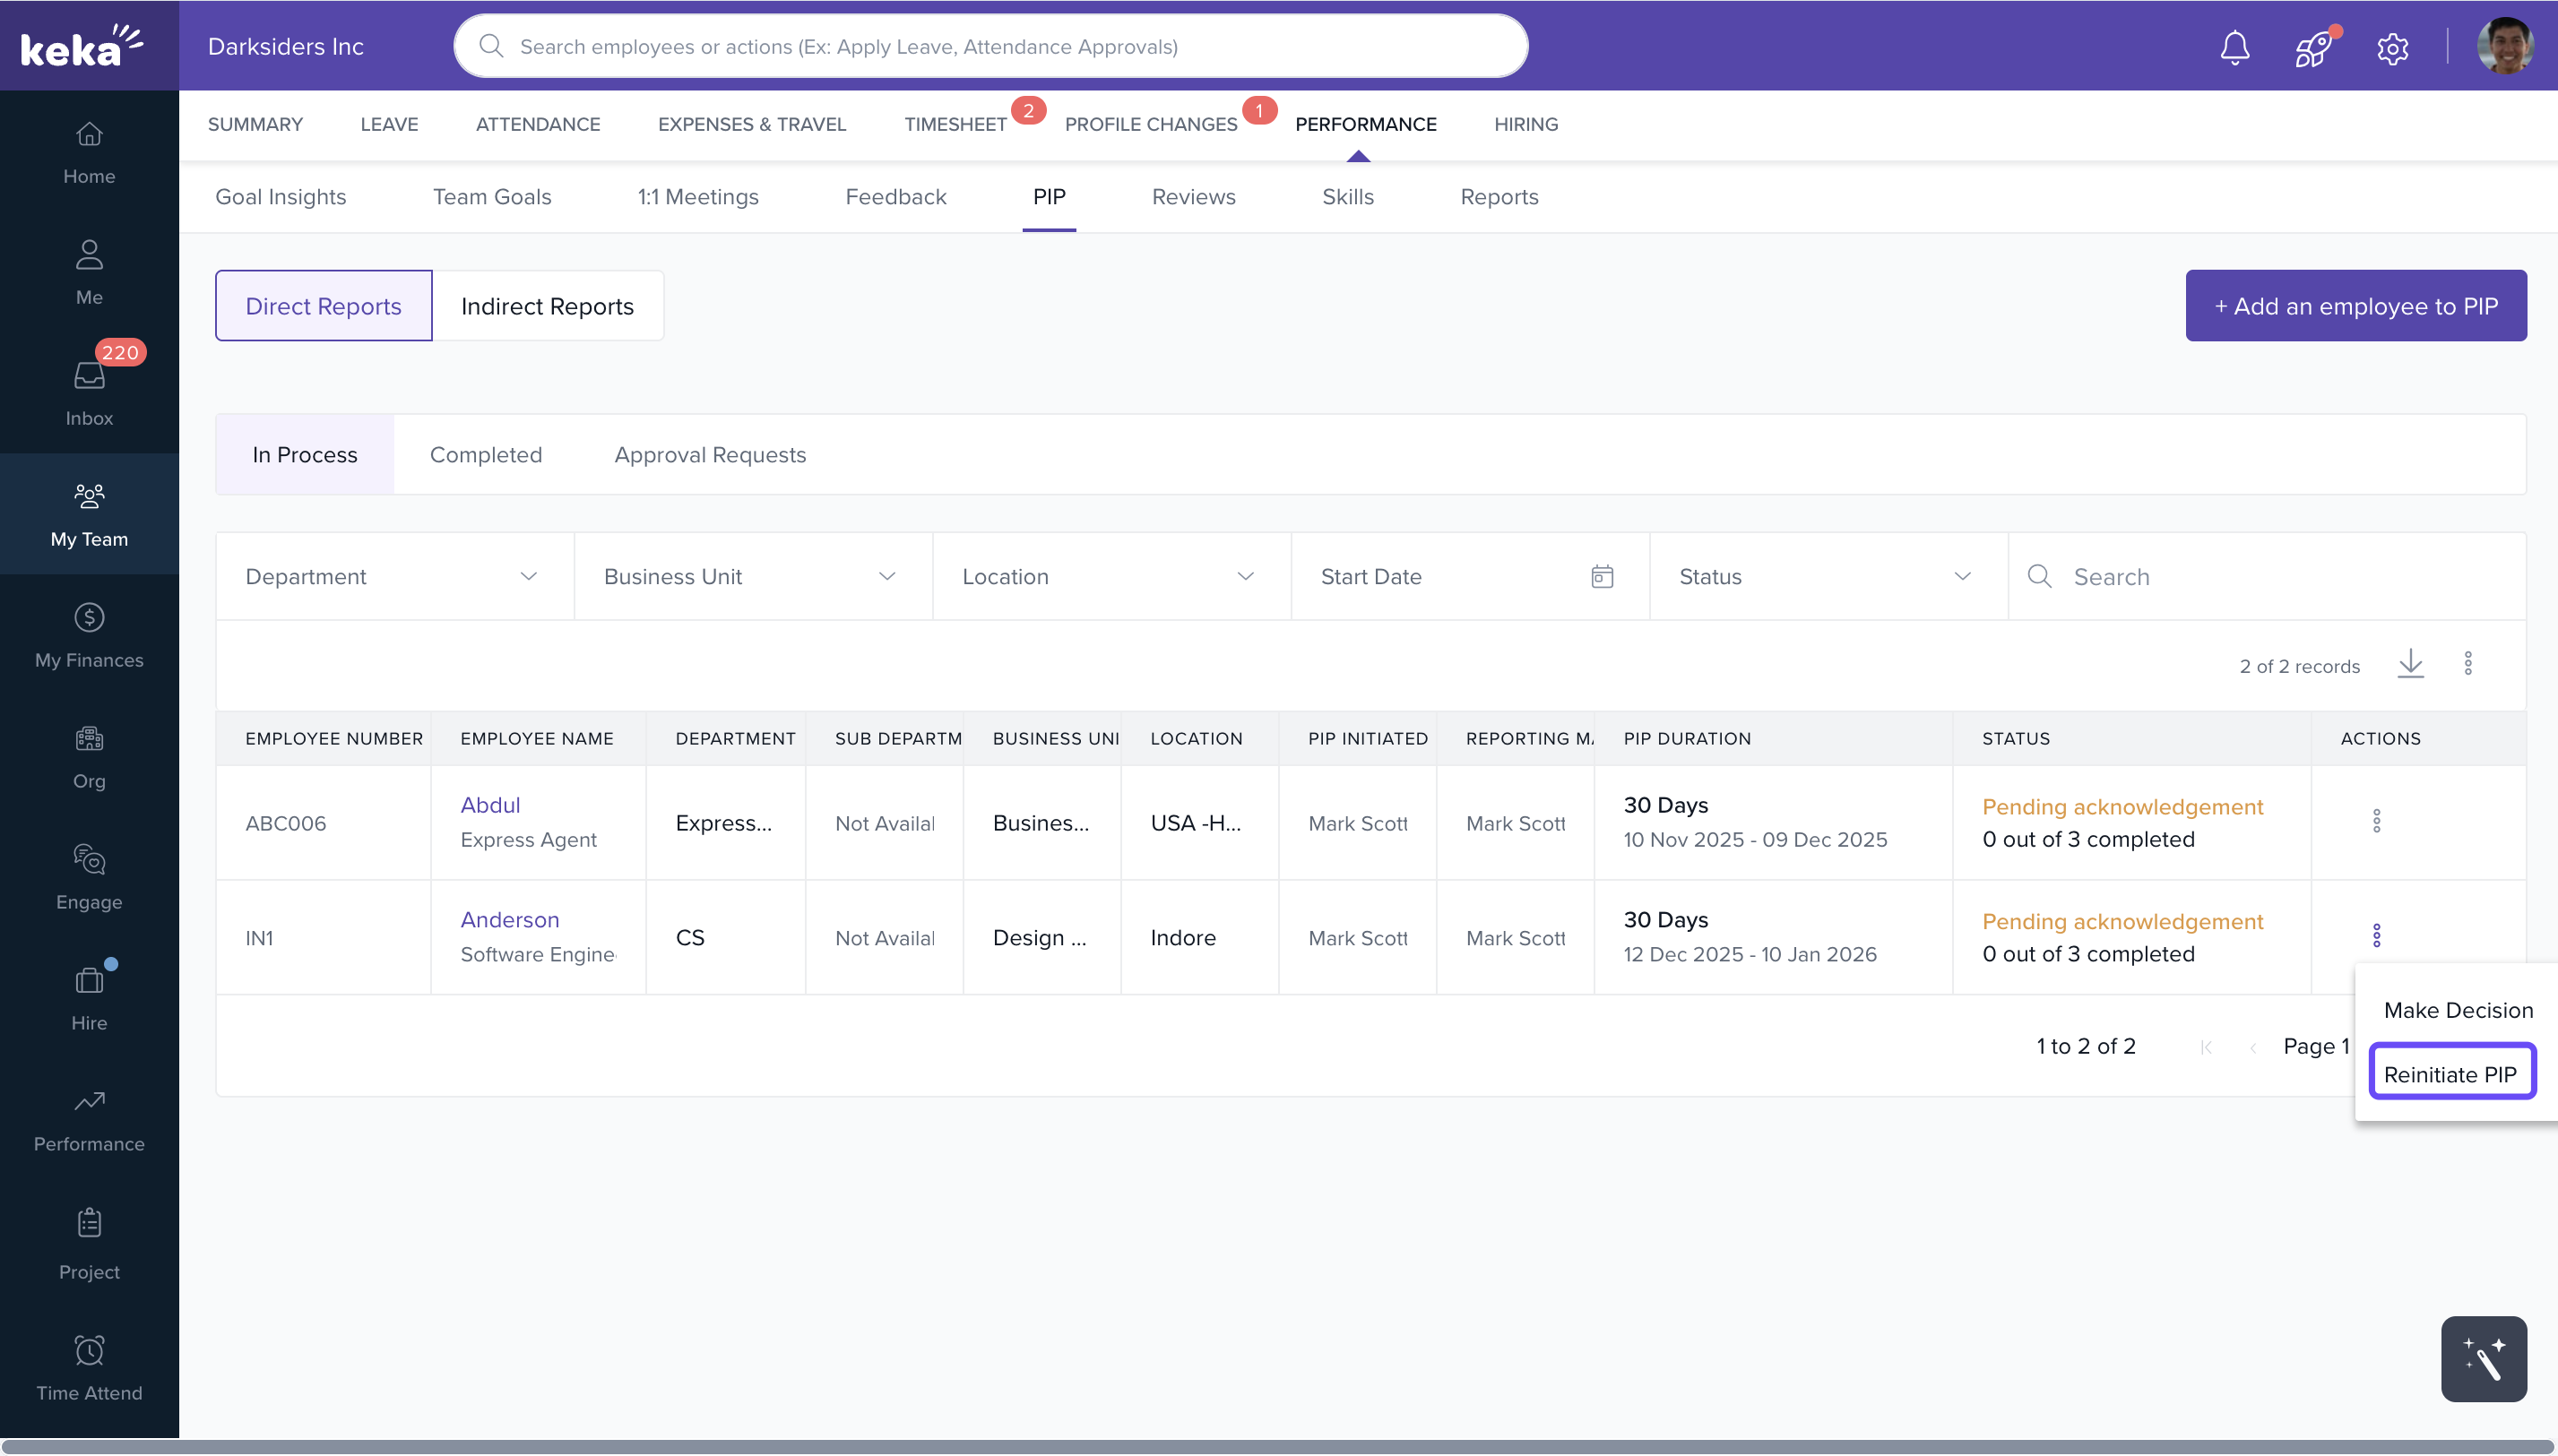This screenshot has width=2558, height=1456.
Task: Select the Direct Reports toggle
Action: [323, 306]
